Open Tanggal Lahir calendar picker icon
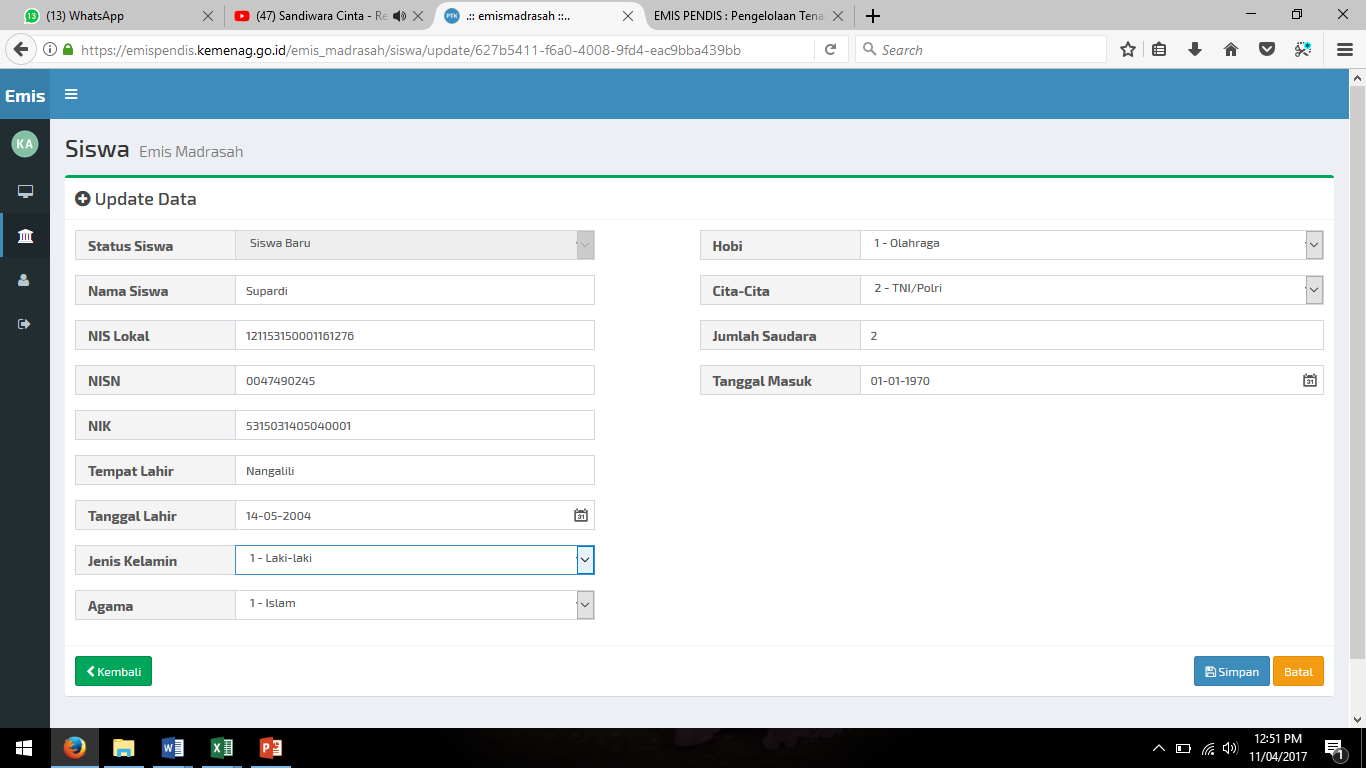 581,516
